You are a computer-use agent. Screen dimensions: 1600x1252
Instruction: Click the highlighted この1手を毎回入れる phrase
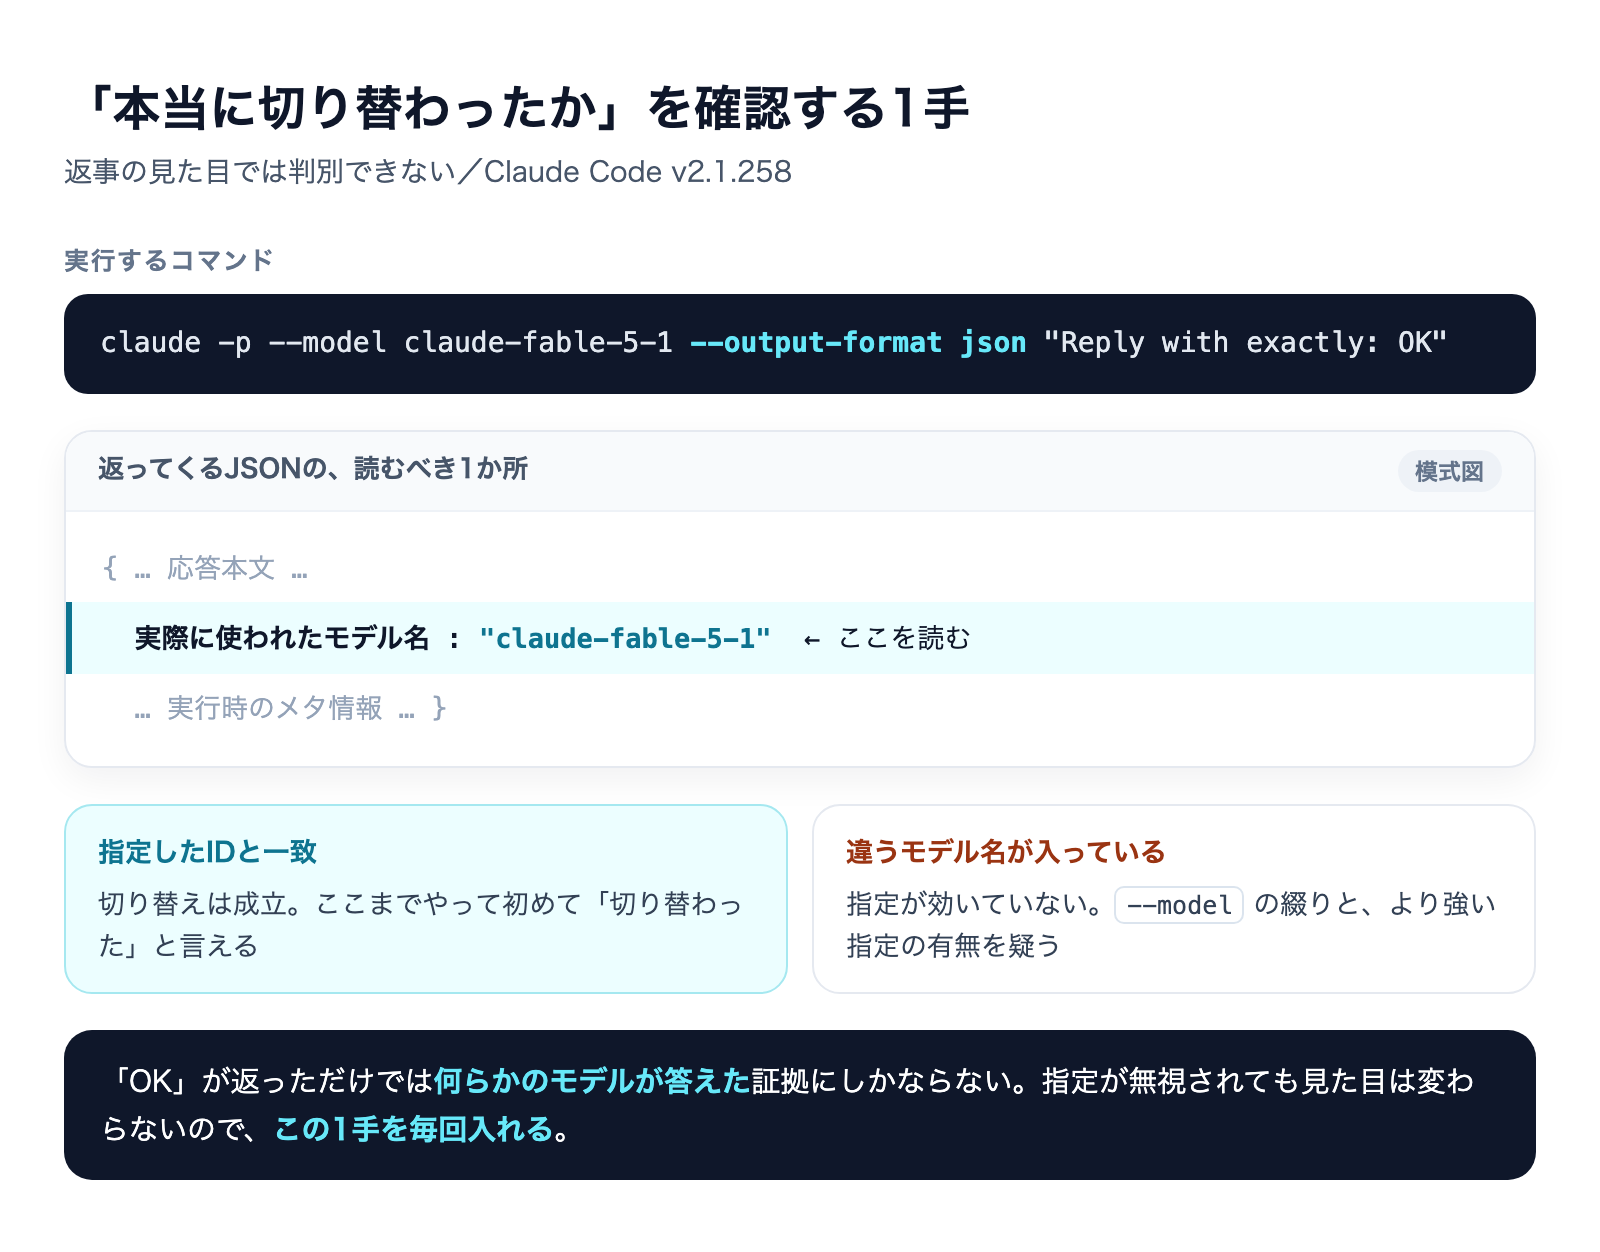pos(414,1129)
